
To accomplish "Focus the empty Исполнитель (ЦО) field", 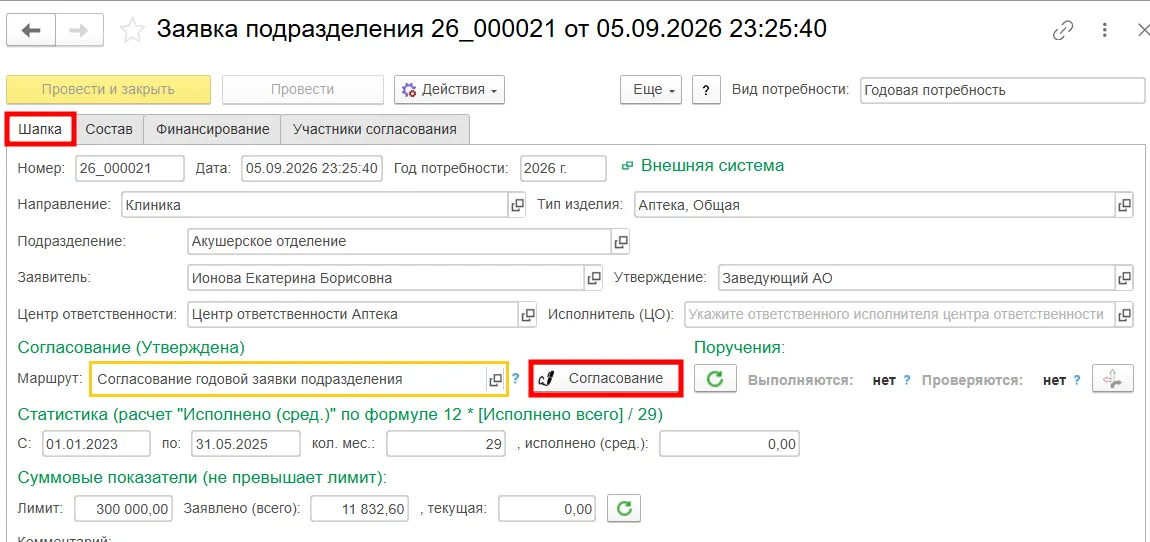I will (x=900, y=315).
